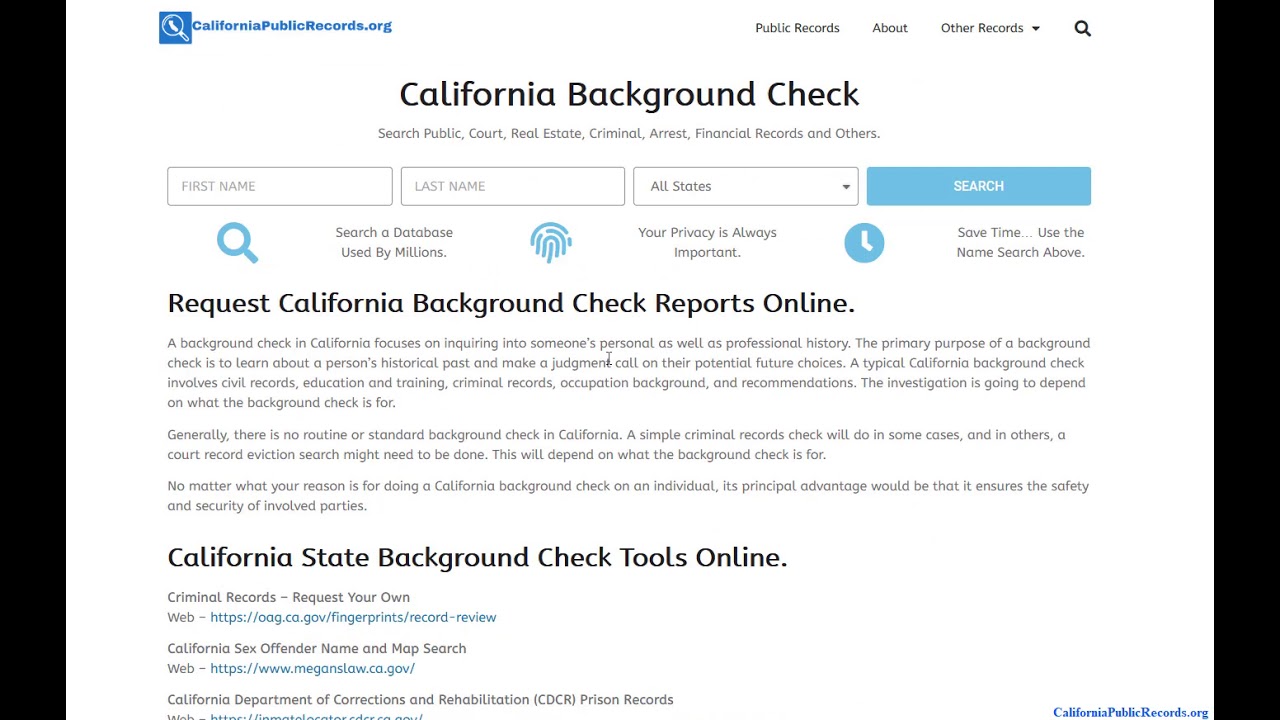Open the meganslaw.ca.gov link

pos(312,668)
